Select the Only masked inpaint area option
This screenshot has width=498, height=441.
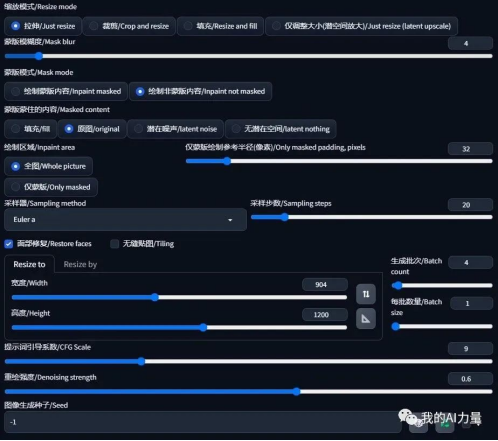(x=51, y=187)
